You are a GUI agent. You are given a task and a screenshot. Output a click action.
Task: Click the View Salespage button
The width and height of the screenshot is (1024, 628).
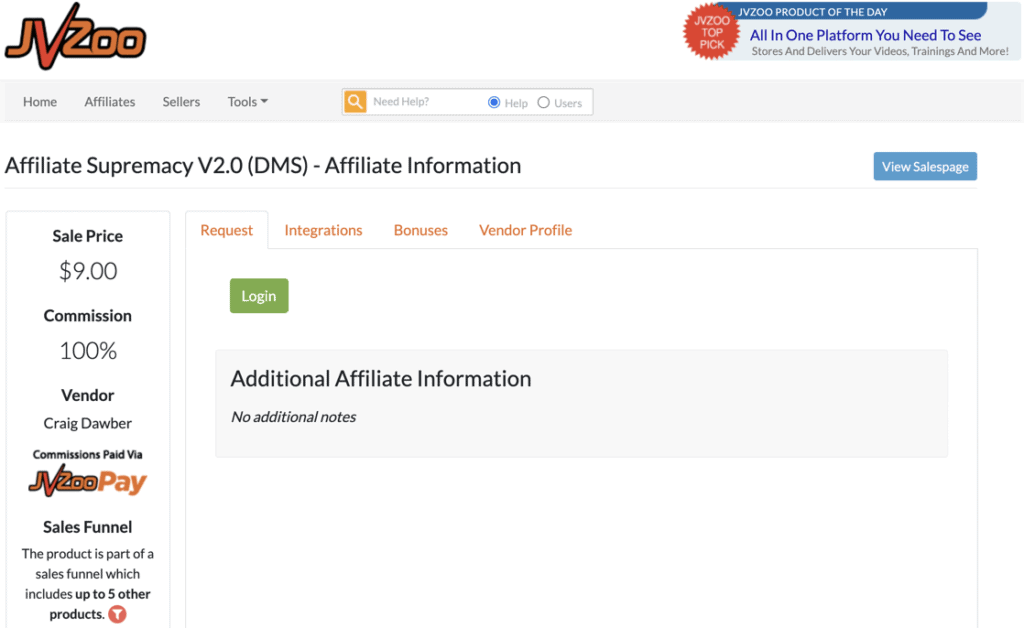pyautogui.click(x=925, y=166)
